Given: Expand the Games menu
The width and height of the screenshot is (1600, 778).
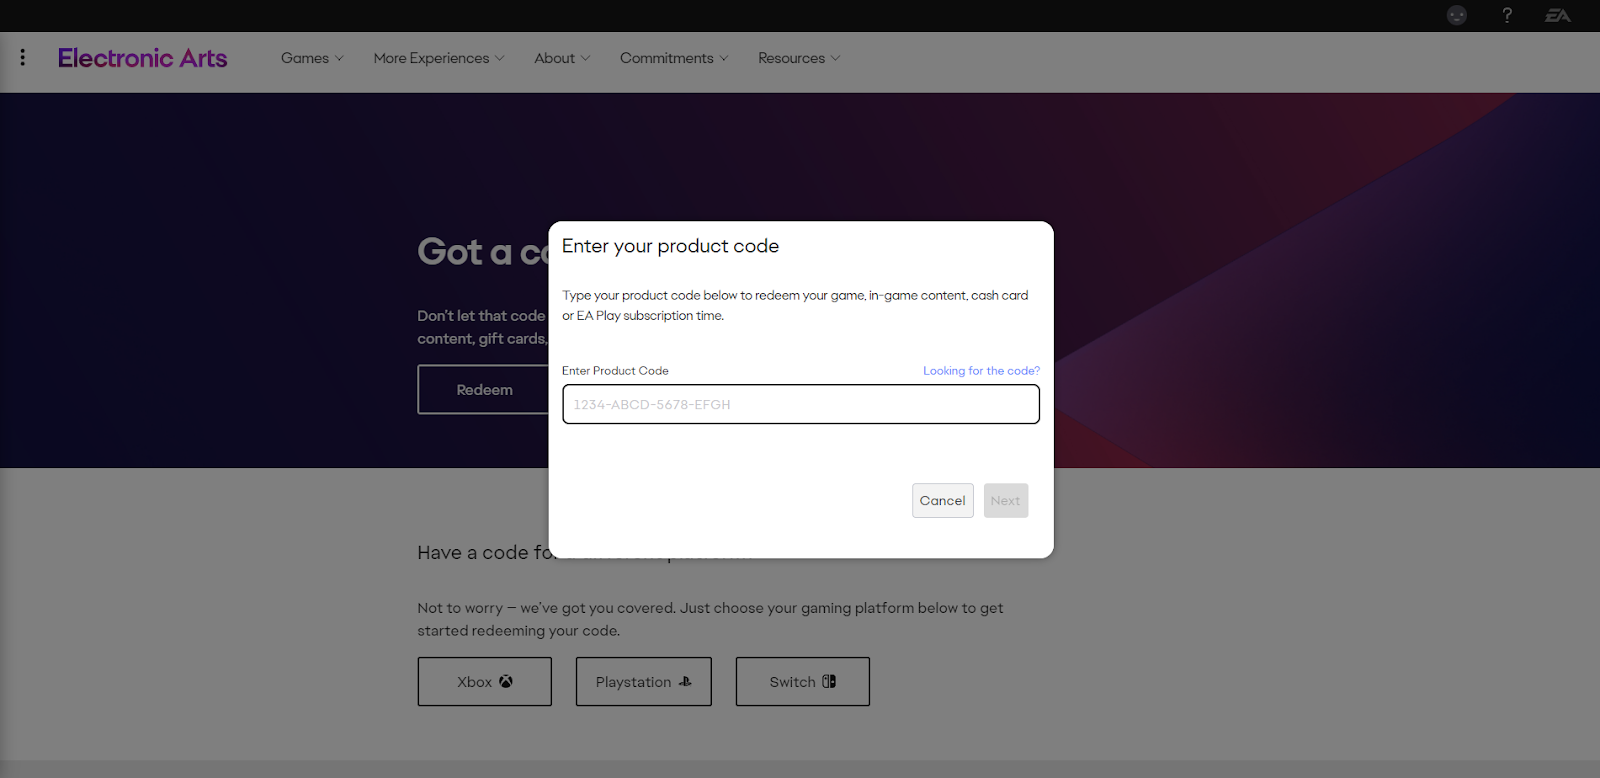Looking at the screenshot, I should [x=312, y=58].
